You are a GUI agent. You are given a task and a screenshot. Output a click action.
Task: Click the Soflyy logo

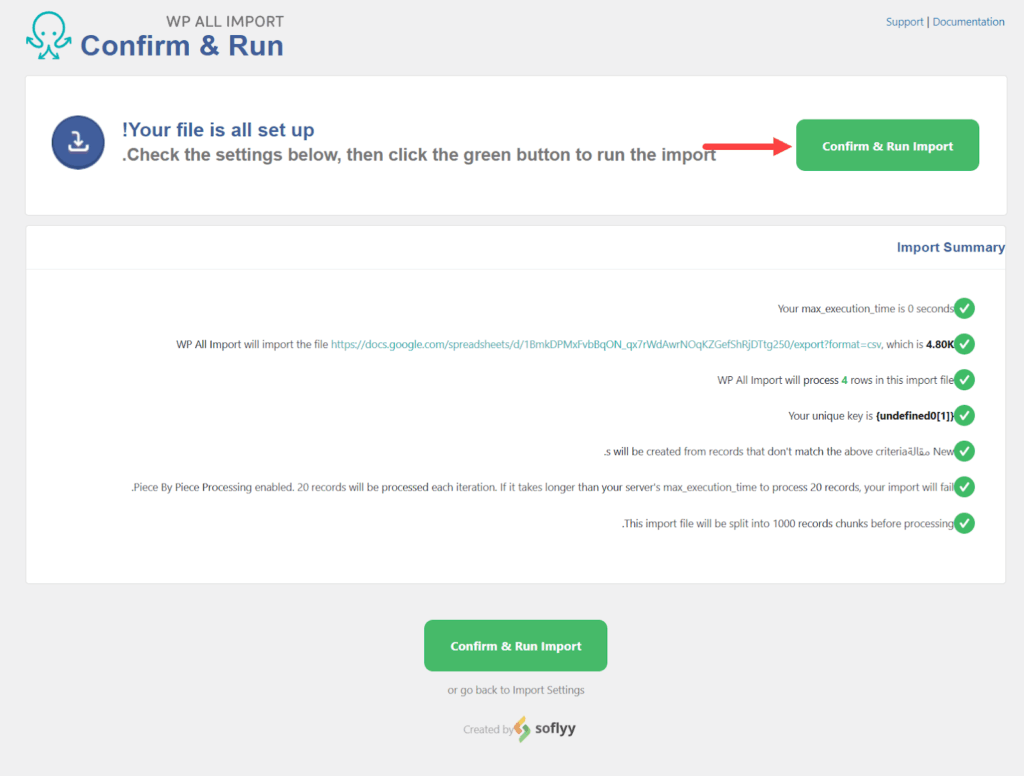pos(545,728)
